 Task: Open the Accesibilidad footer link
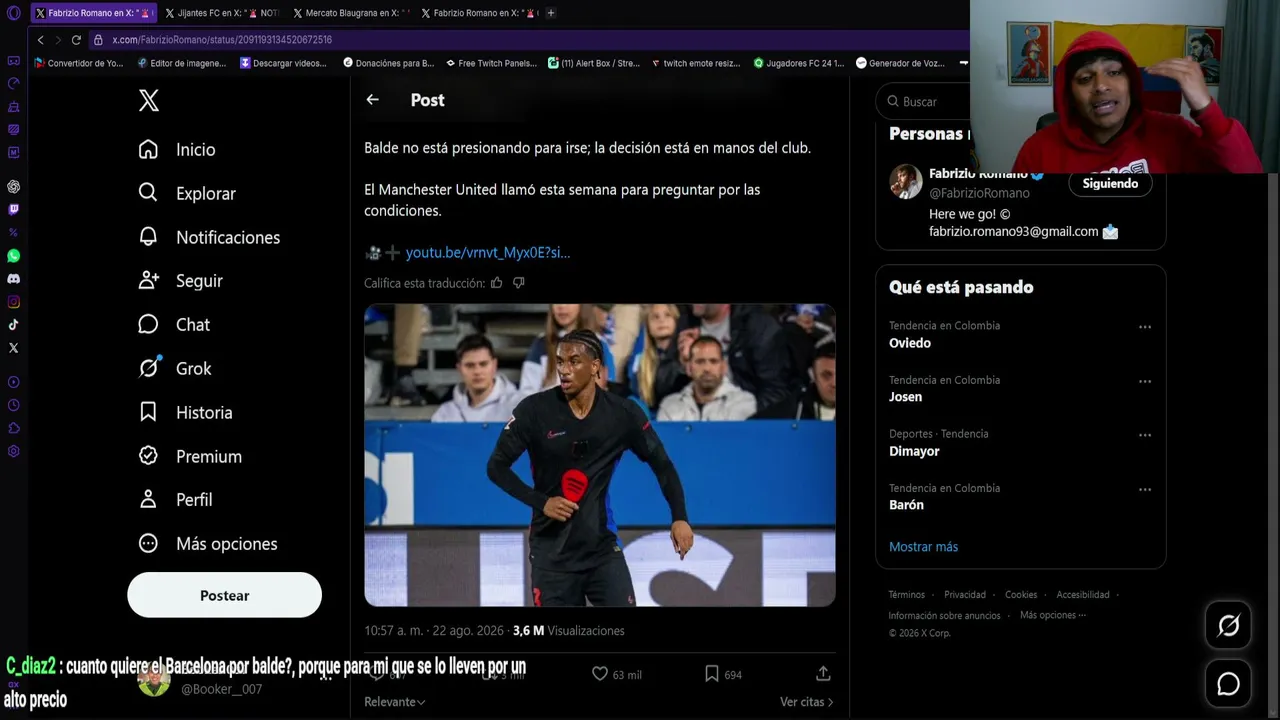(1083, 595)
